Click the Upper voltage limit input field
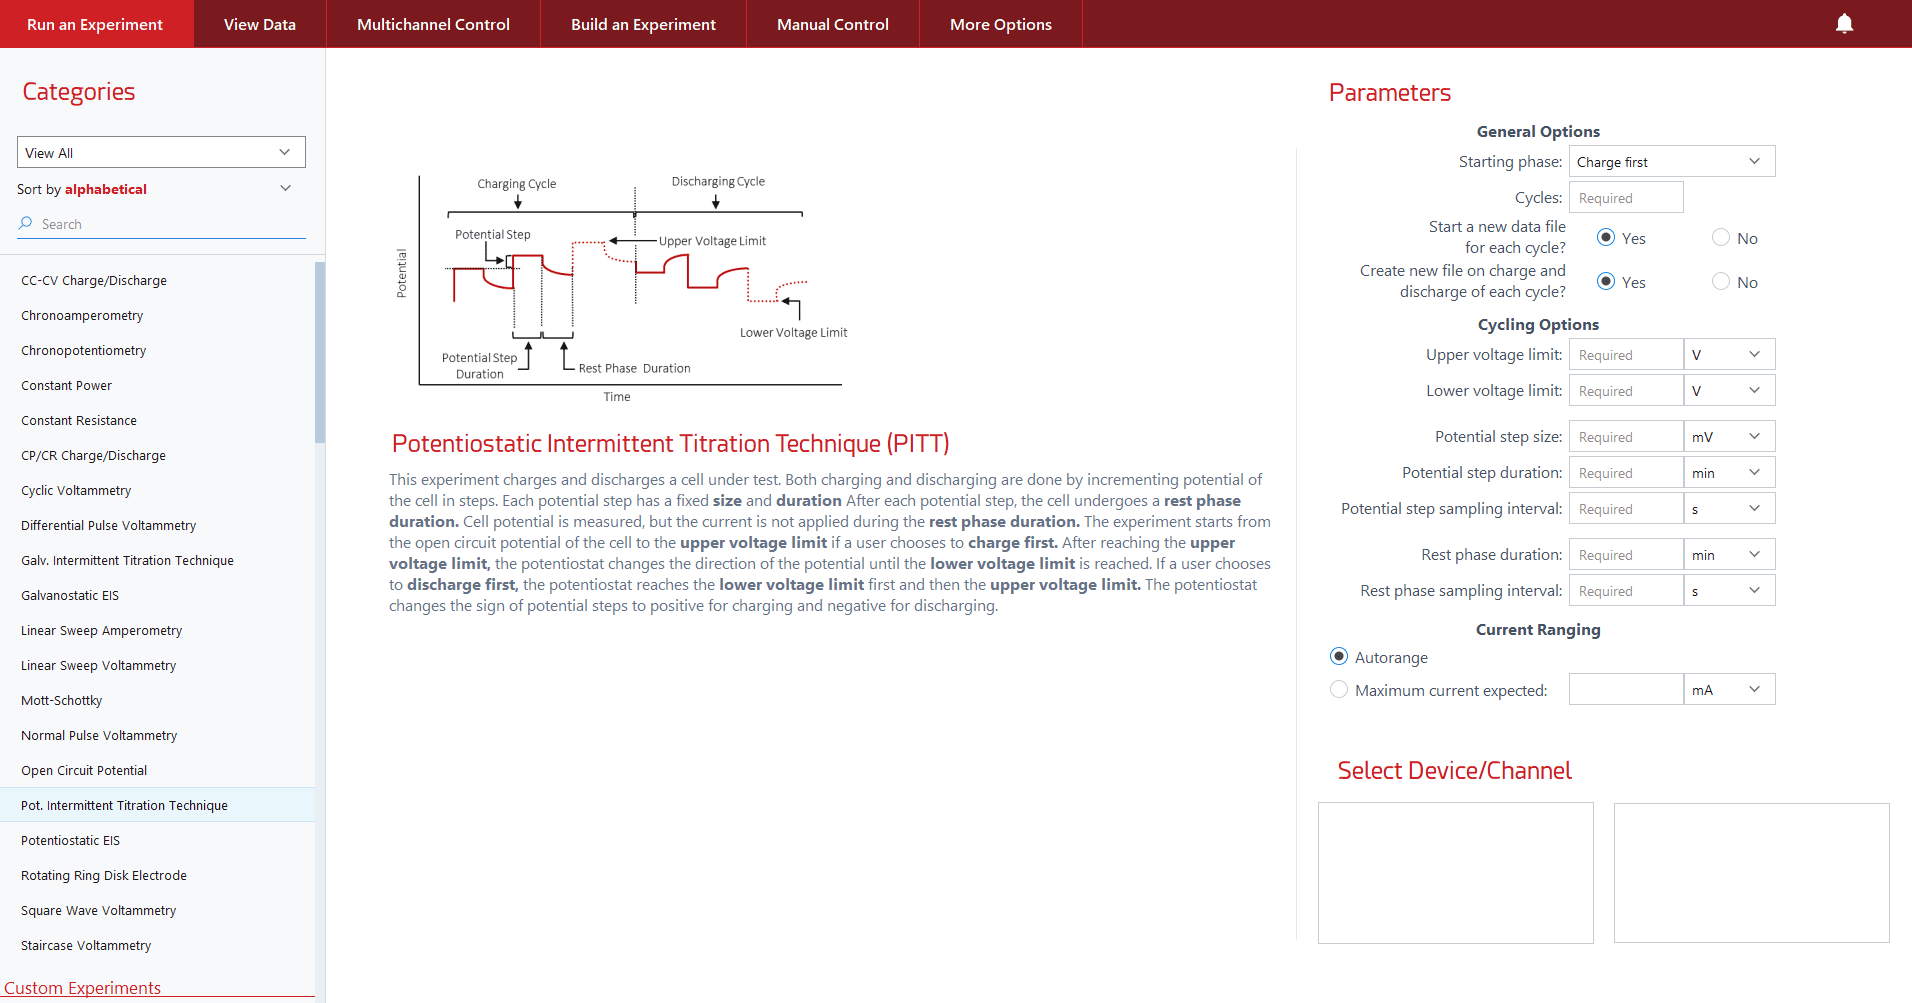The width and height of the screenshot is (1912, 1003). click(1625, 355)
